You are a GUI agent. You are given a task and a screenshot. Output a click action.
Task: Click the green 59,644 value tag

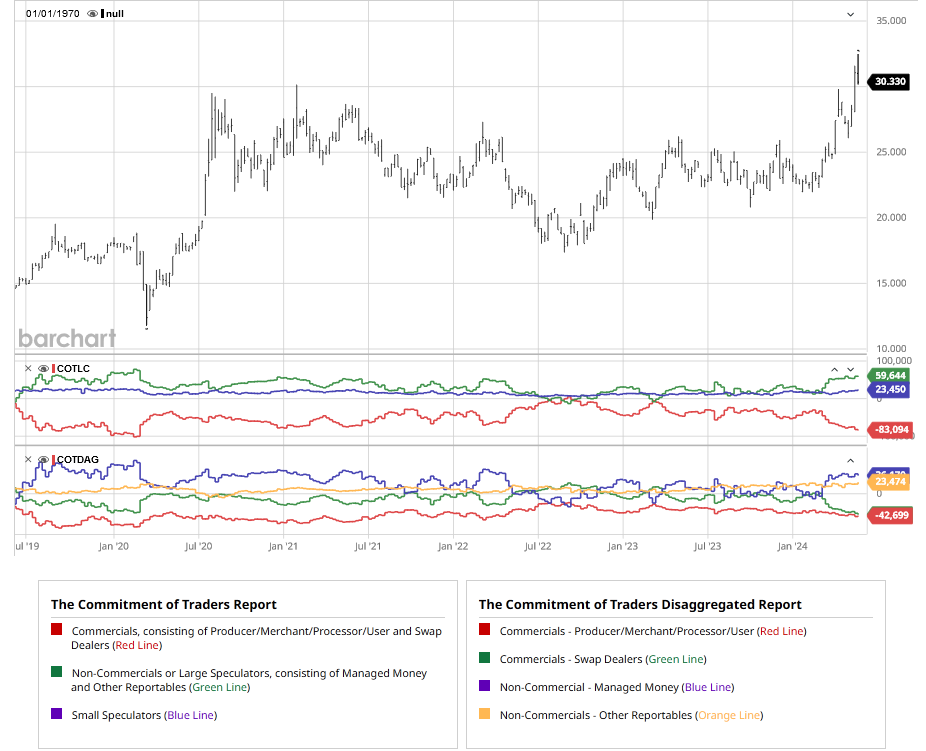tap(889, 376)
